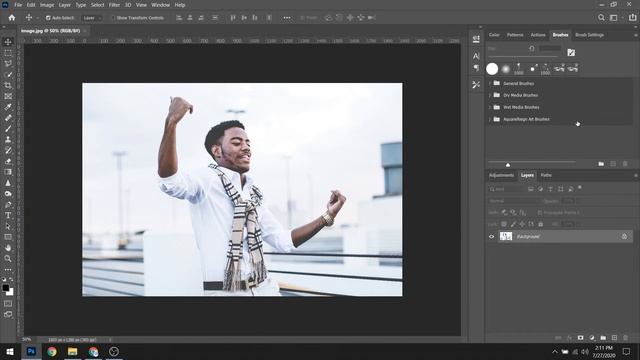Click the Share icon at top right

click(632, 18)
